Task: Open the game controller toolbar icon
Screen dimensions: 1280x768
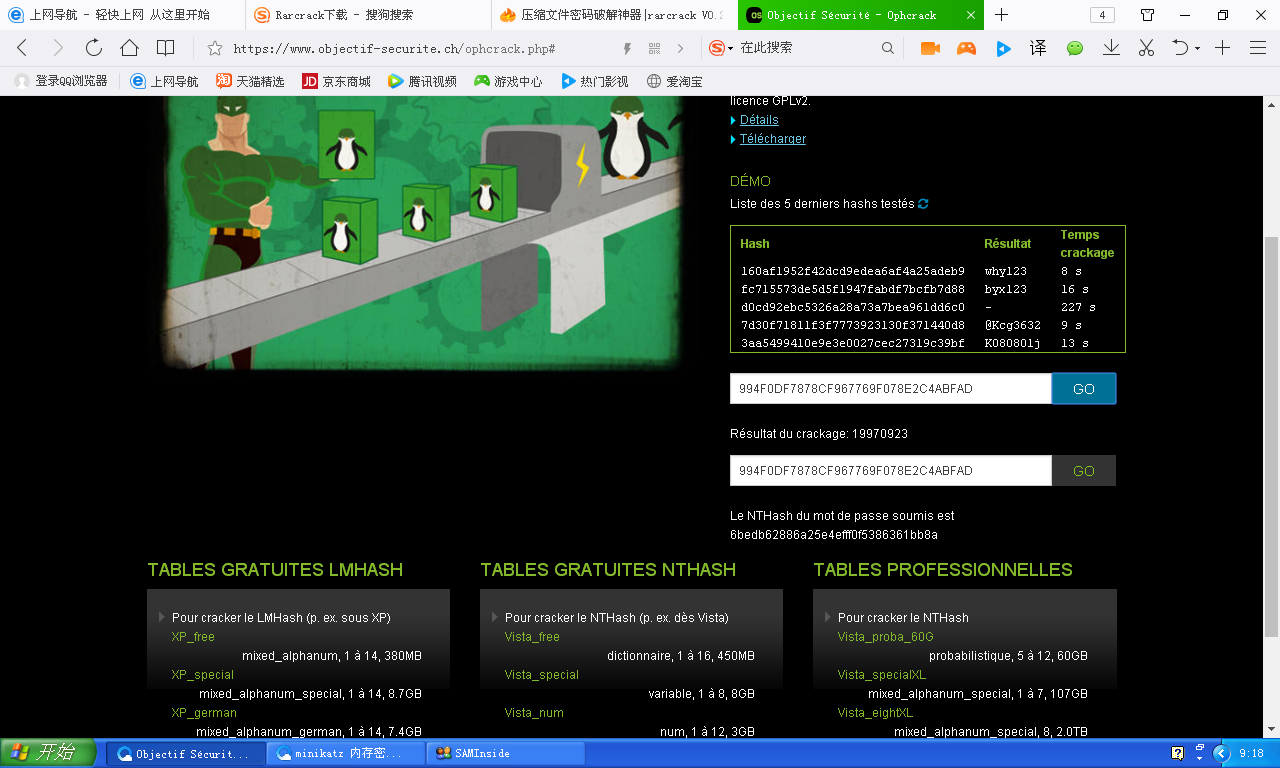Action: [966, 48]
